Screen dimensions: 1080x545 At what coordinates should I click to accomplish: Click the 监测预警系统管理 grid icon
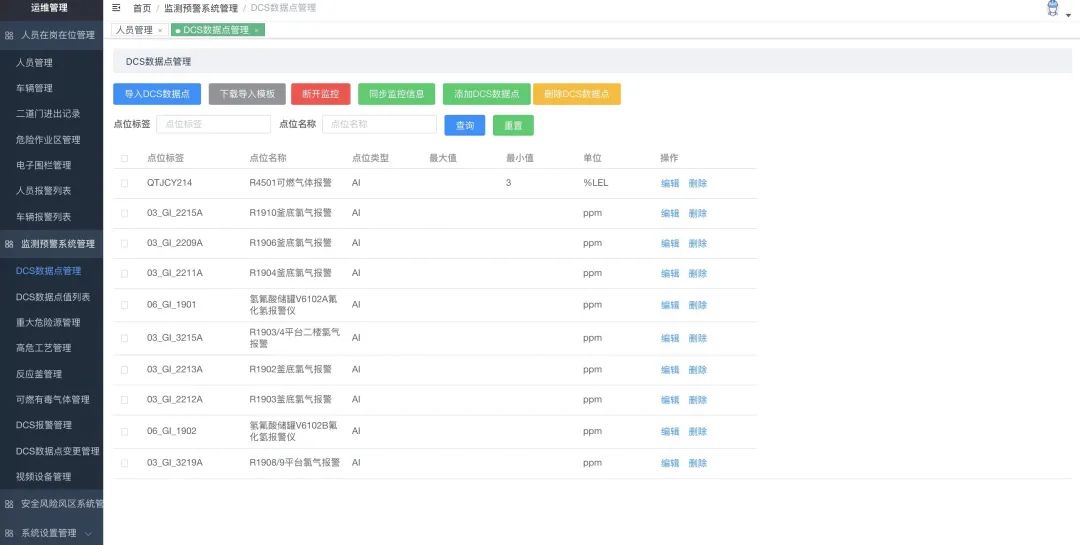(x=9, y=244)
